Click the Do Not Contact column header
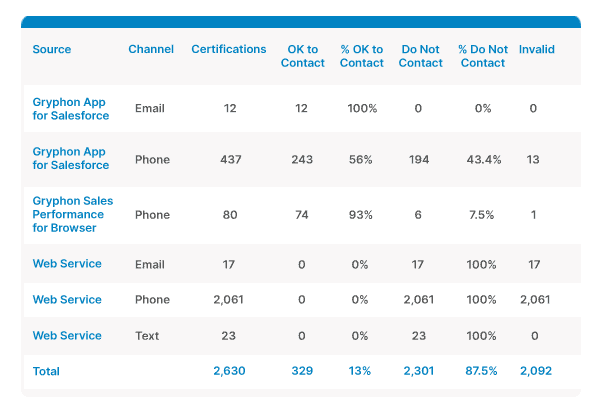 pyautogui.click(x=421, y=56)
